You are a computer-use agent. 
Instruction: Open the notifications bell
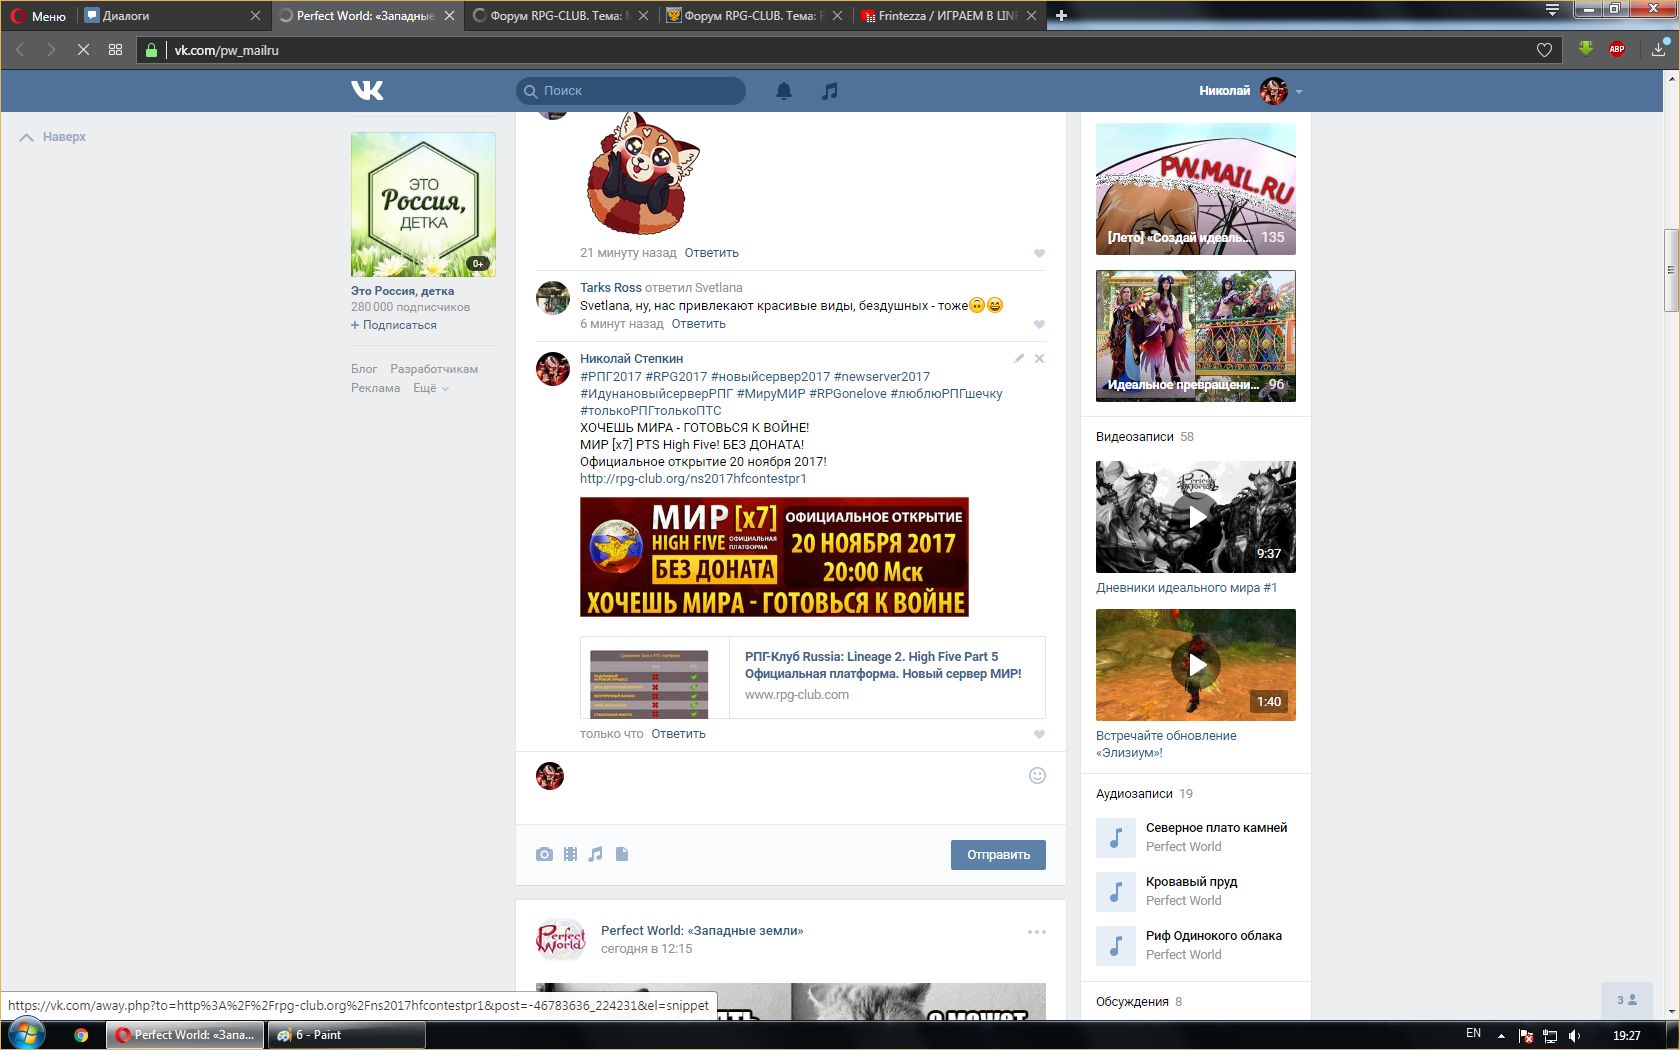pos(784,91)
